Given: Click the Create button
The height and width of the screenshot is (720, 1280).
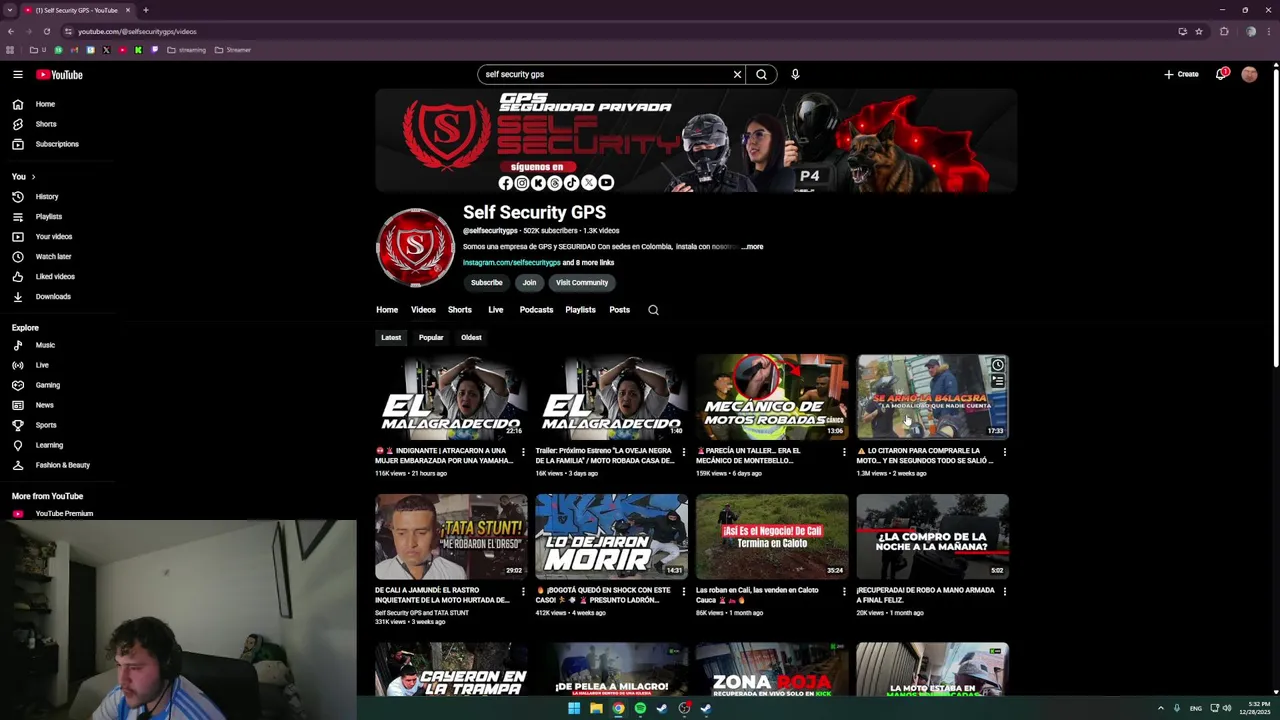Looking at the screenshot, I should click(1181, 74).
